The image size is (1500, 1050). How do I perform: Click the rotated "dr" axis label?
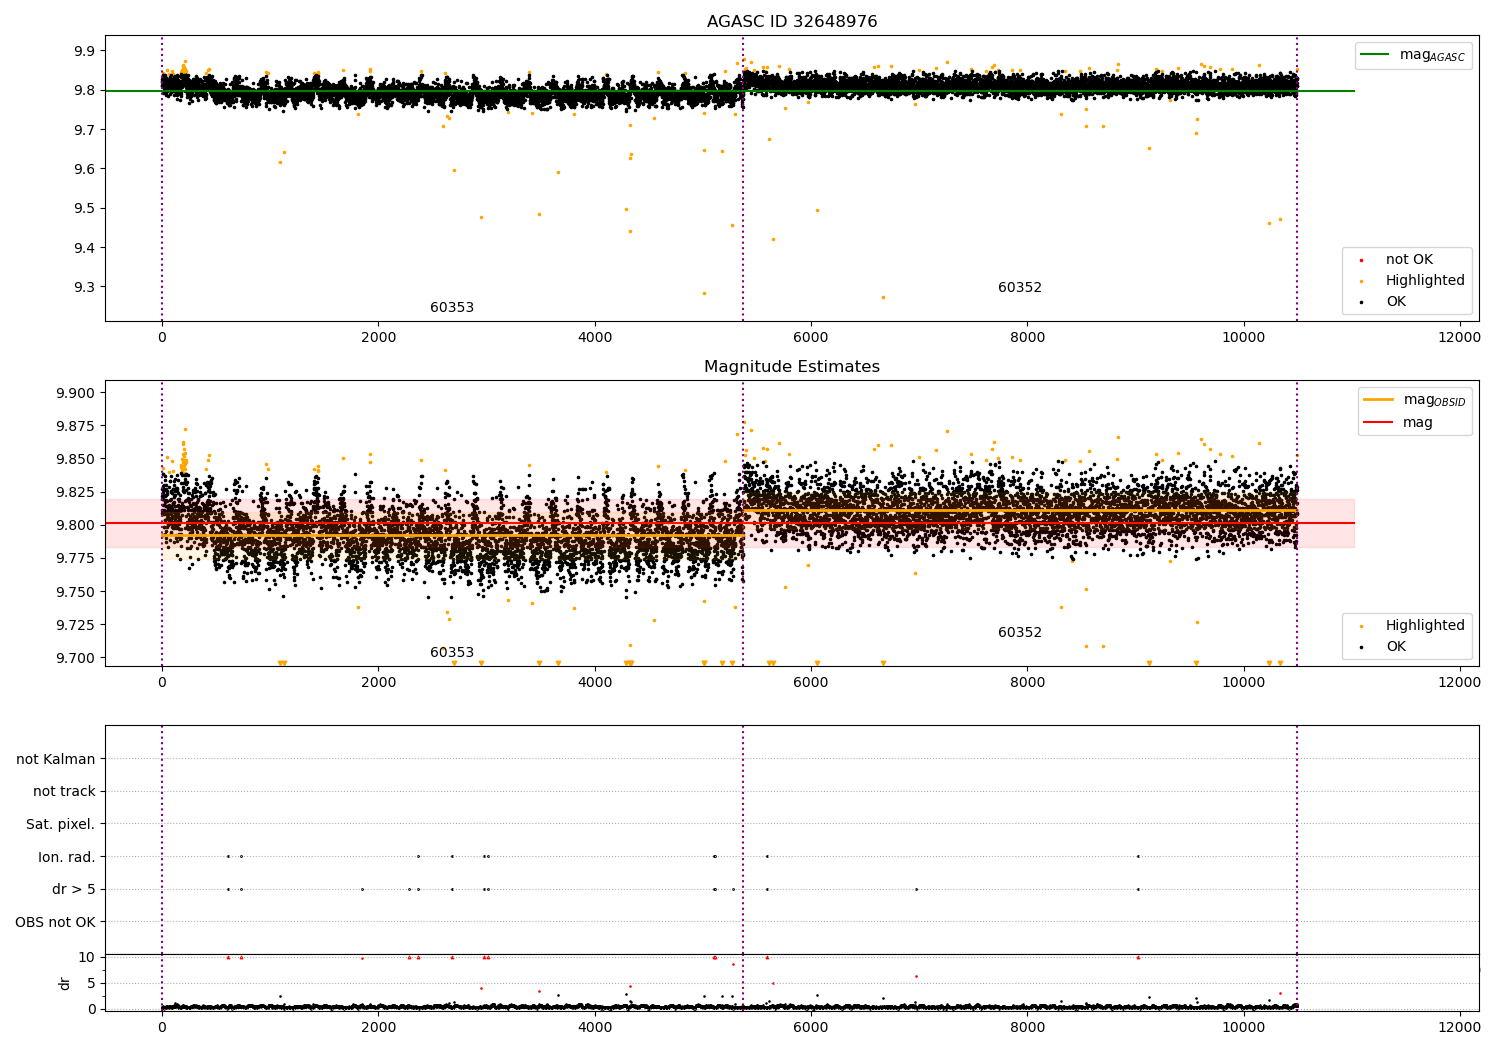pos(65,984)
